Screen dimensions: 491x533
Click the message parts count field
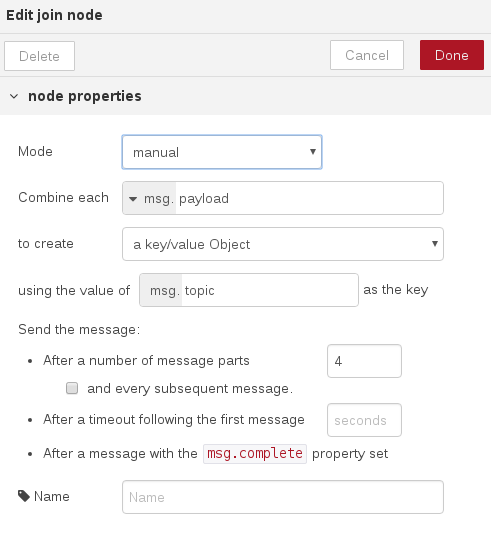coord(364,361)
